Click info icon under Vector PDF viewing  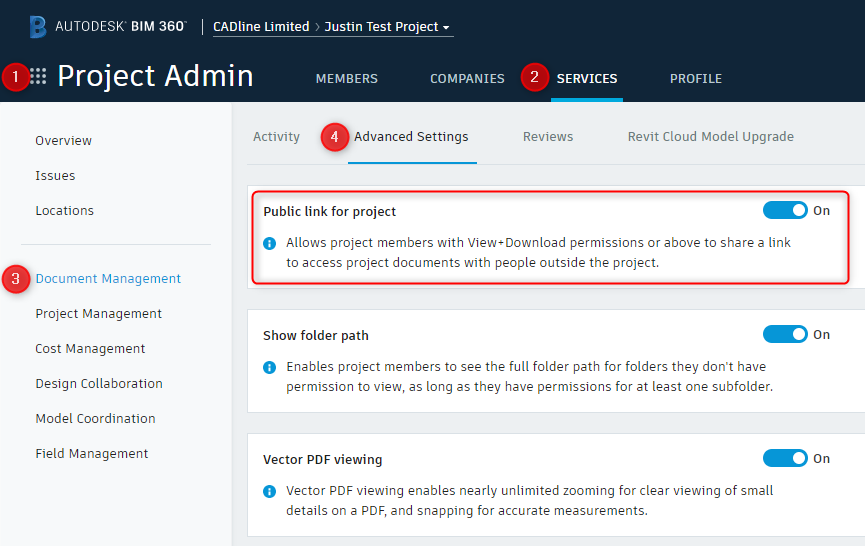(x=269, y=491)
